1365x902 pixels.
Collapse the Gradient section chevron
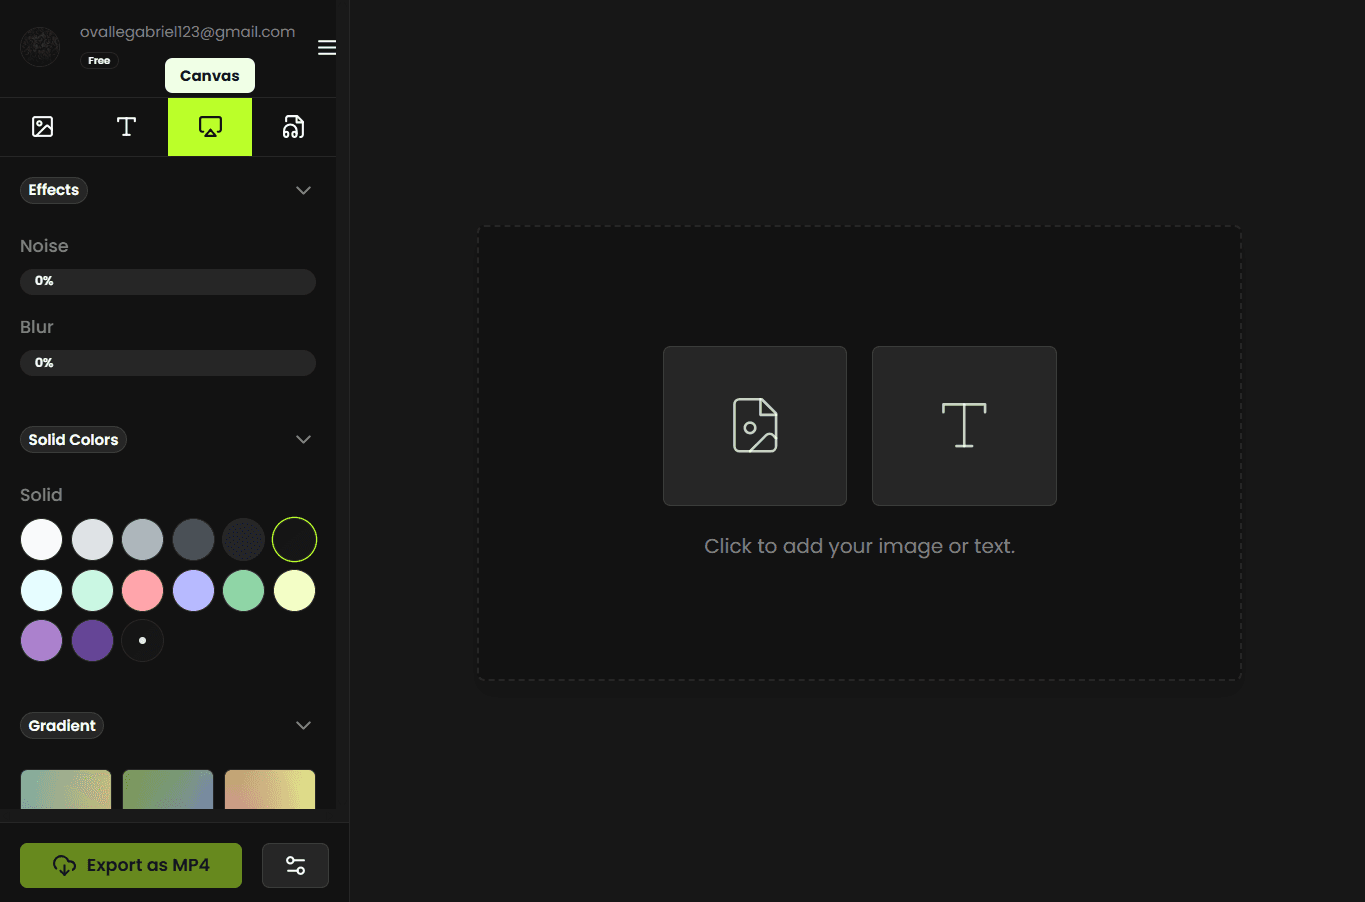[303, 726]
